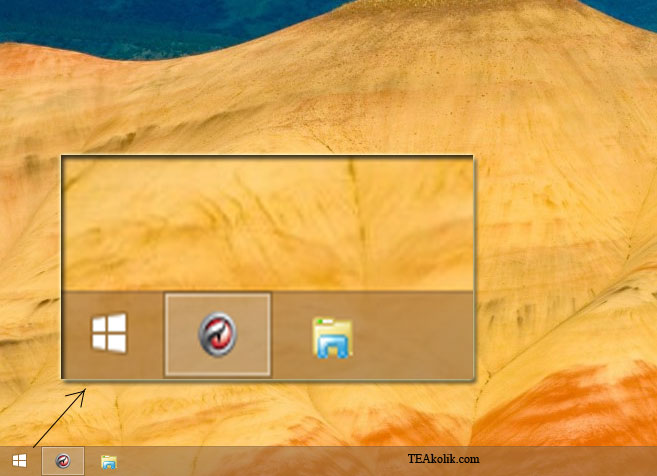Open the Comodo Dragon browser taskbar icon
Screen dimensions: 657x476
coord(63,461)
